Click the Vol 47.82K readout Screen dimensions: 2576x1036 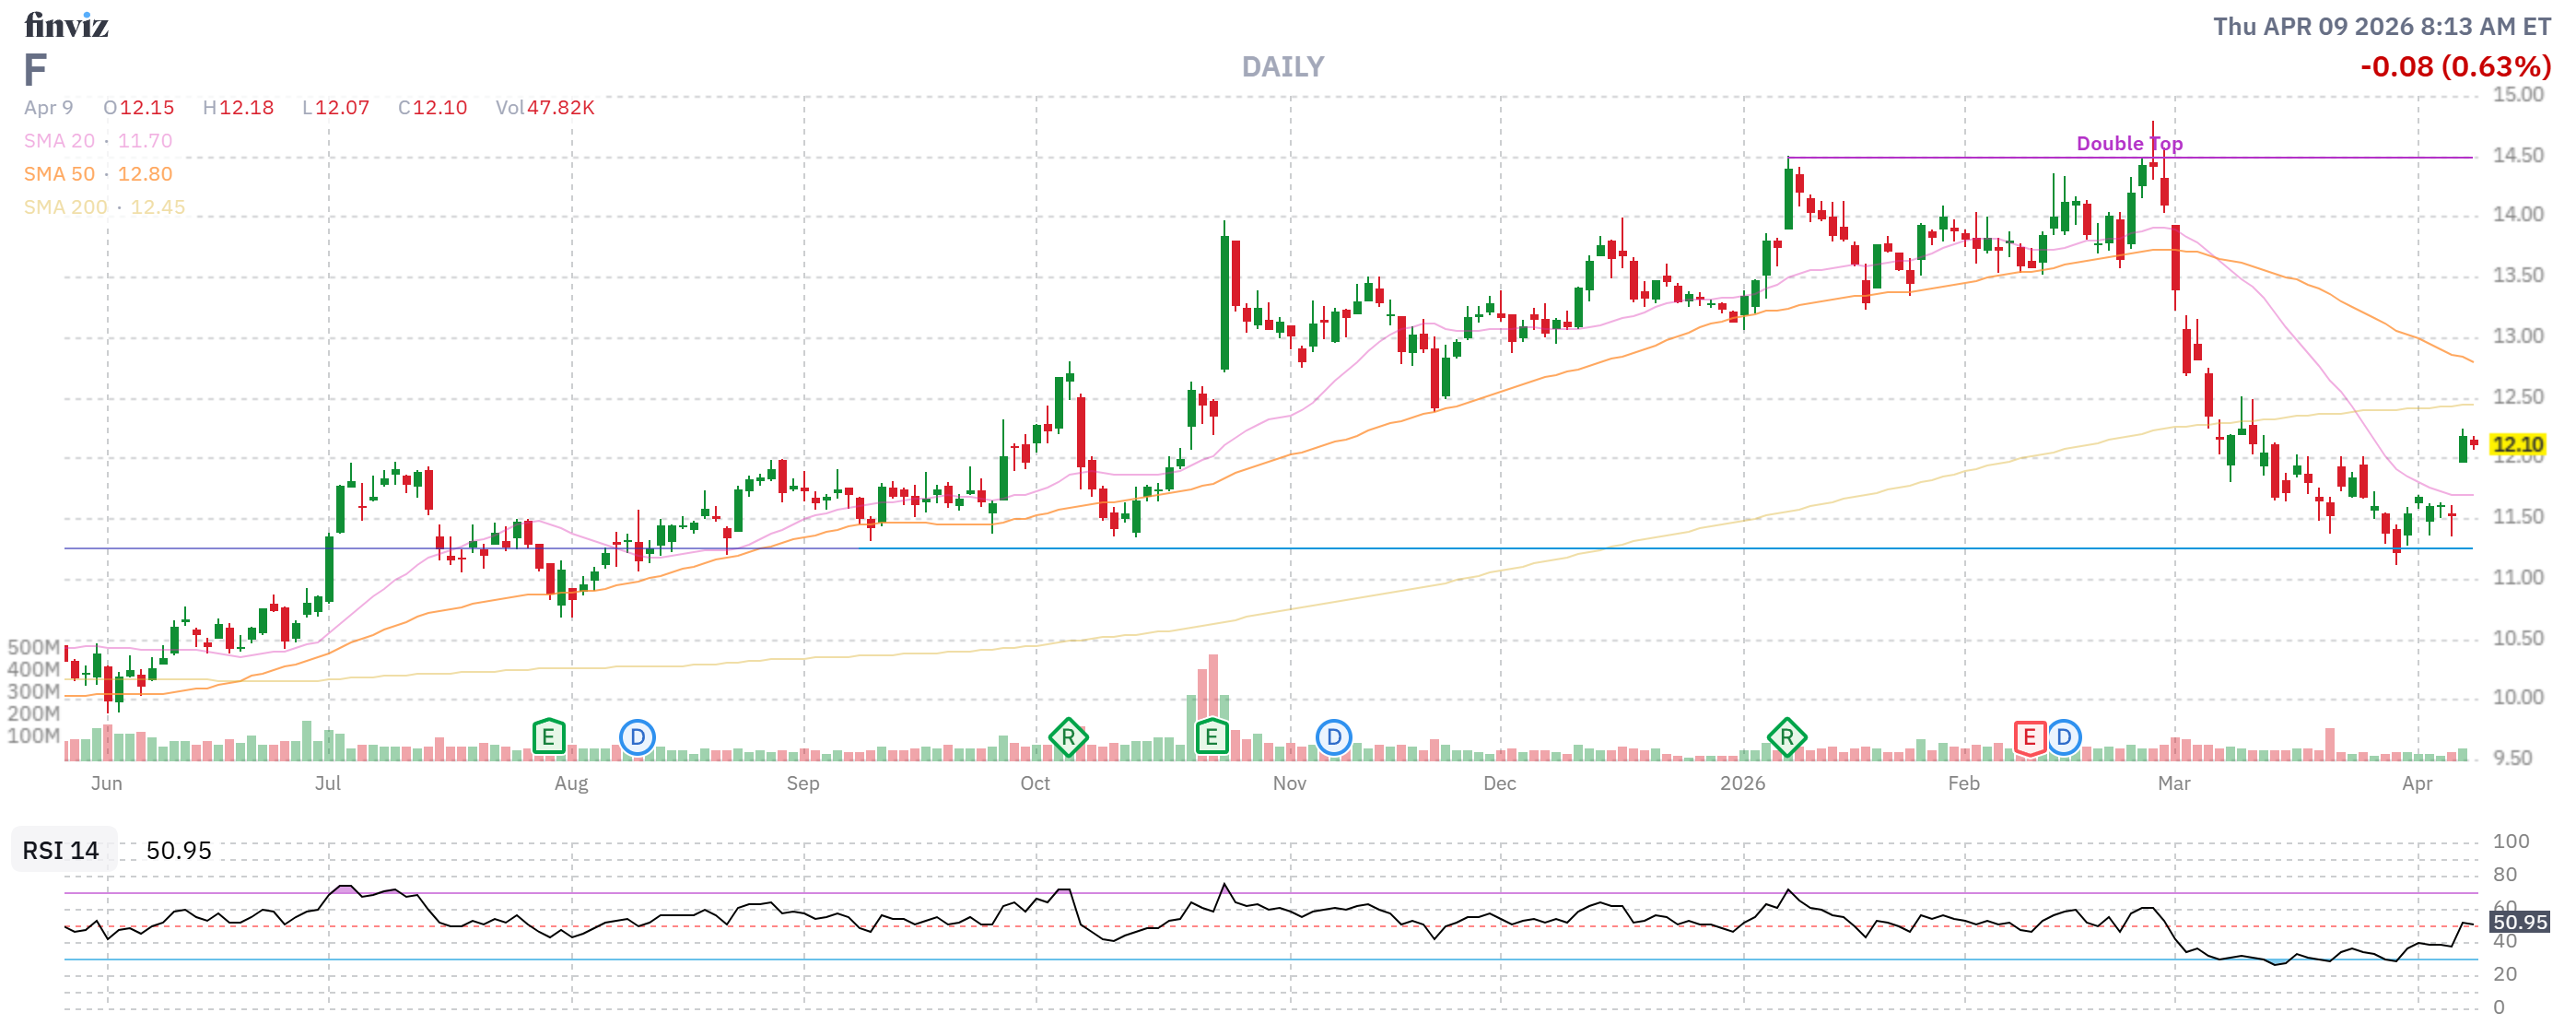pyautogui.click(x=545, y=107)
